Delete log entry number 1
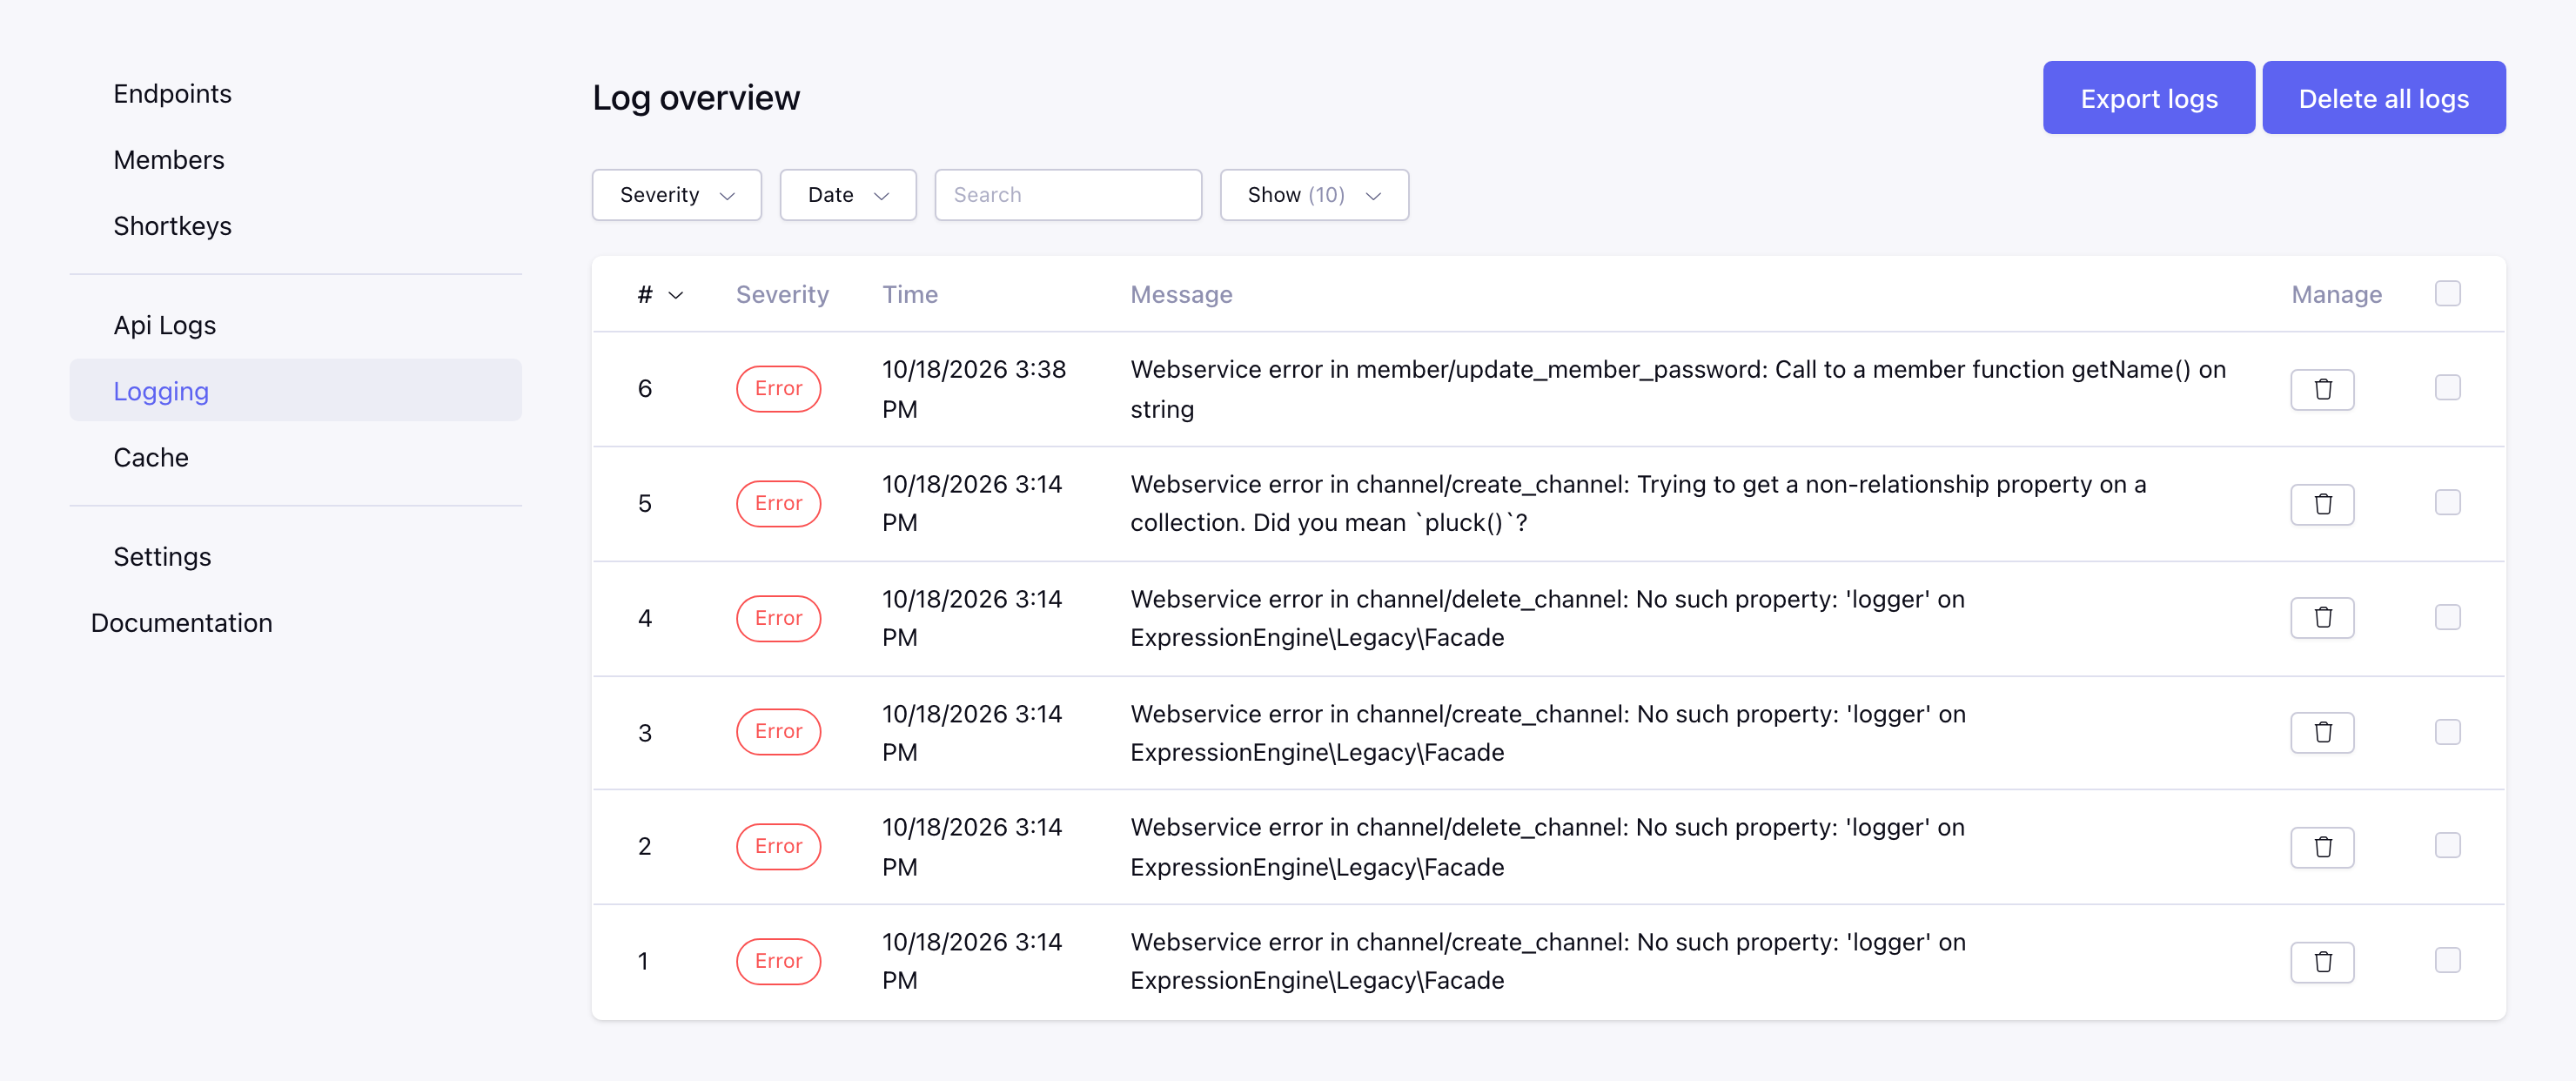Viewport: 2576px width, 1081px height. [x=2322, y=962]
